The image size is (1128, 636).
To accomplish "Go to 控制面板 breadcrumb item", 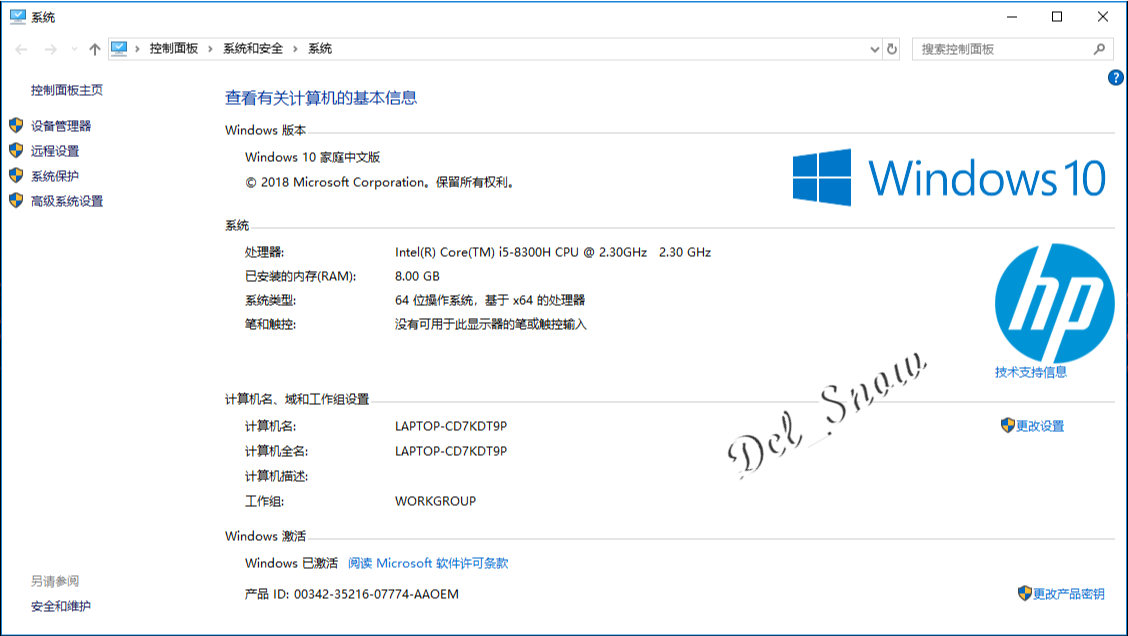I will click(x=173, y=48).
